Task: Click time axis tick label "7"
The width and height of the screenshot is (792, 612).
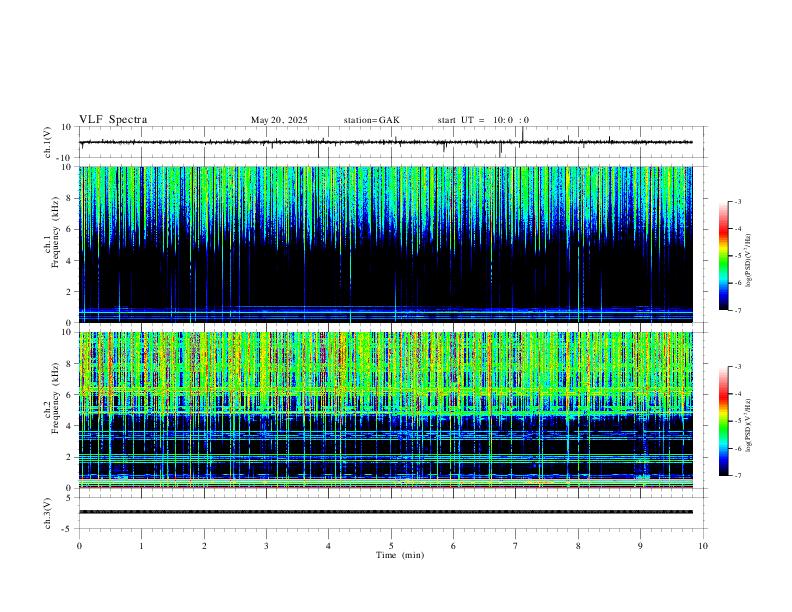Action: tap(516, 546)
